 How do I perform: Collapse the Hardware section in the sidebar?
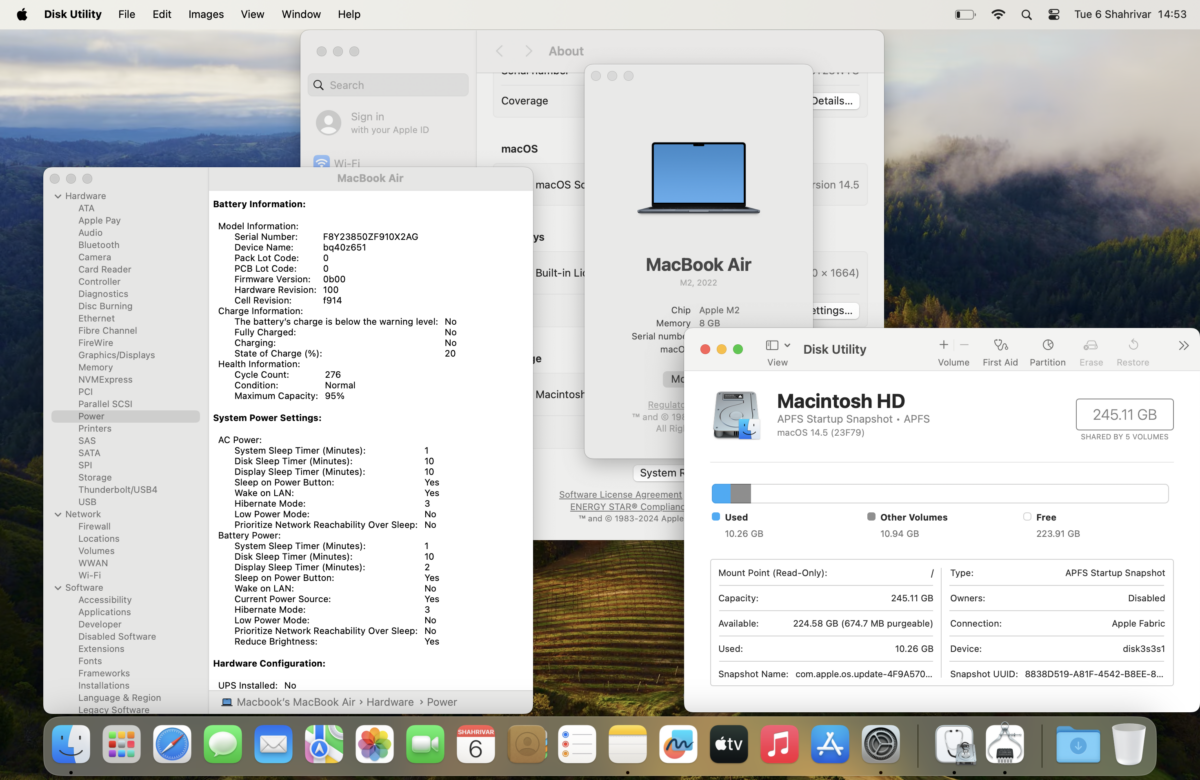tap(58, 196)
